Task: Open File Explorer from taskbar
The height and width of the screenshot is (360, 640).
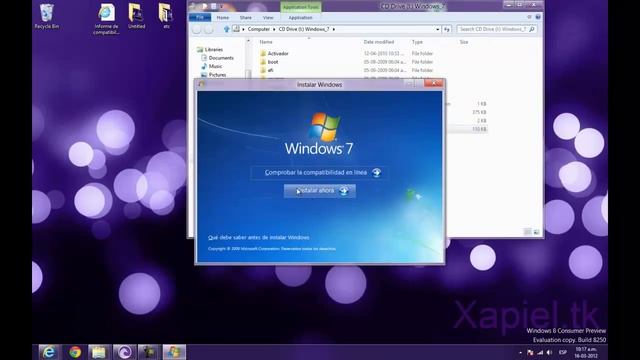Action: point(98,352)
